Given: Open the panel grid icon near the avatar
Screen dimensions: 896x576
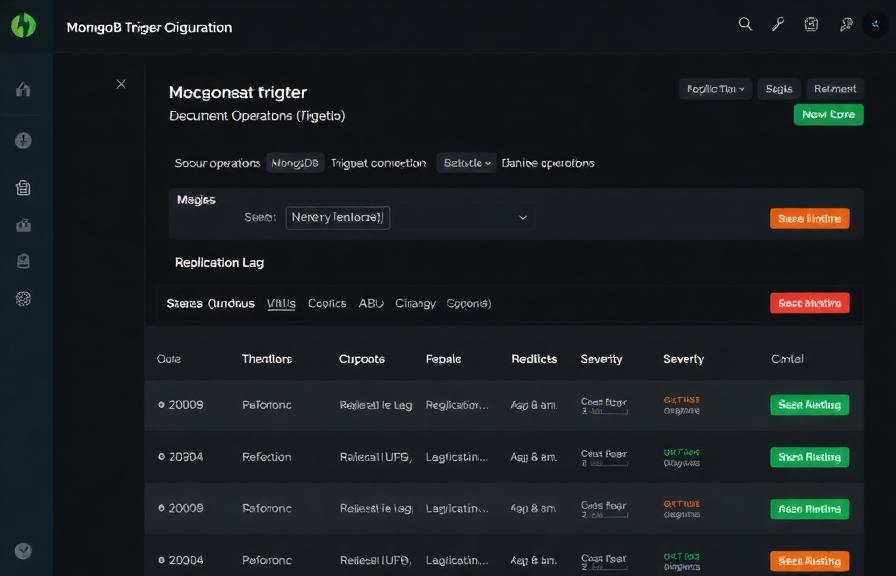Looking at the screenshot, I should (811, 24).
